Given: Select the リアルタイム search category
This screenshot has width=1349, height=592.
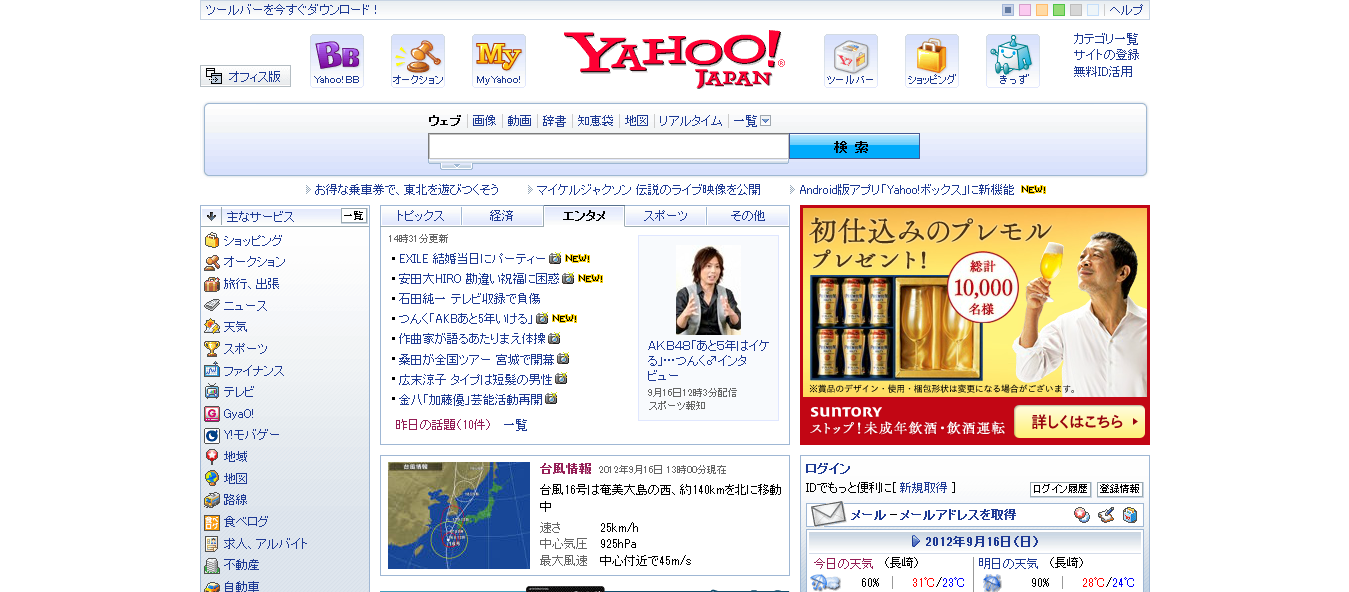Looking at the screenshot, I should pos(690,121).
